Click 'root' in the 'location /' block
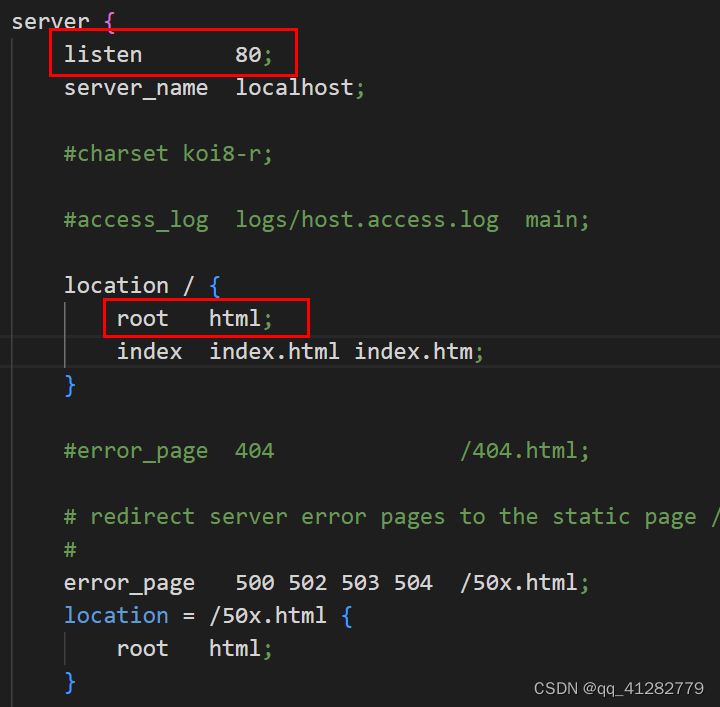 [142, 319]
